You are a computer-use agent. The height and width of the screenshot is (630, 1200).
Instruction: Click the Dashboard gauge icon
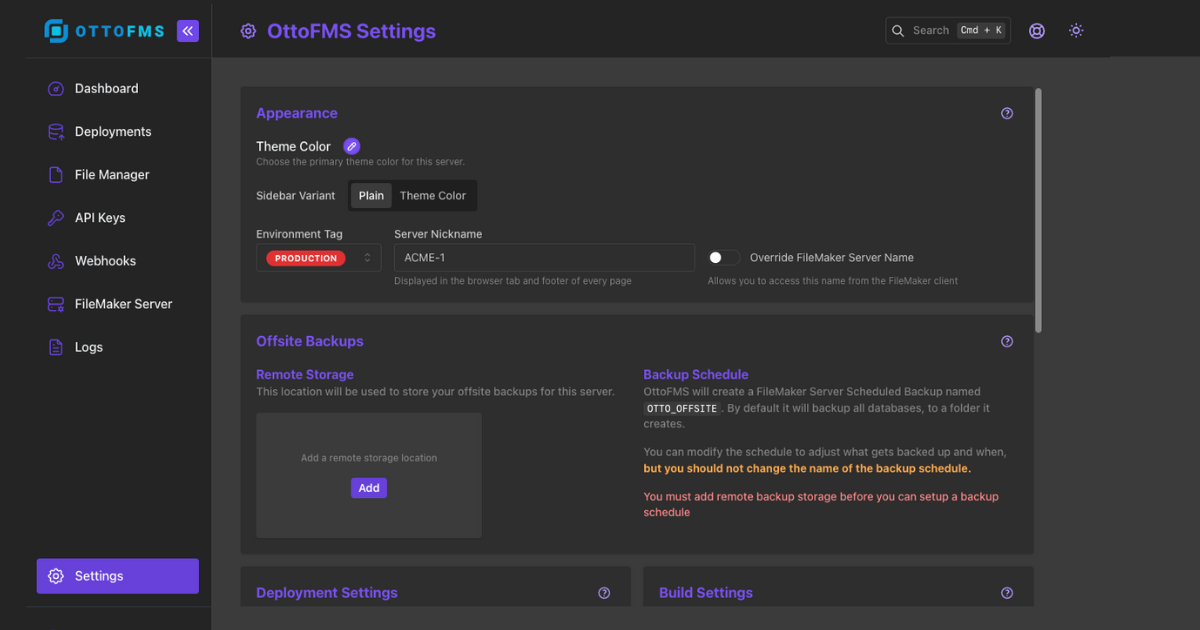click(56, 89)
